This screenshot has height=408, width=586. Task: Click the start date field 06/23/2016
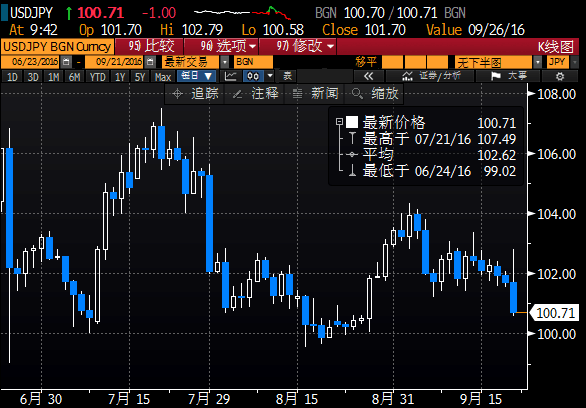click(30, 62)
